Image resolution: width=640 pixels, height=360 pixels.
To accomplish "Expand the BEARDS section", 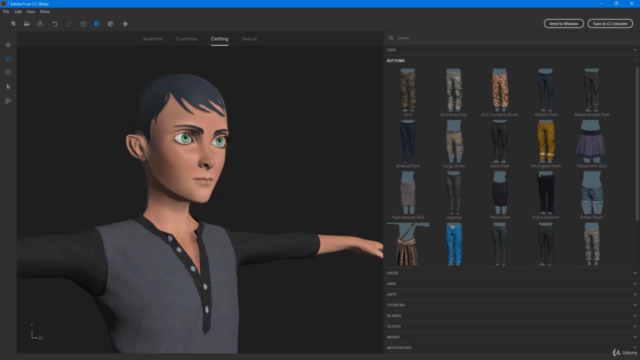I will click(511, 316).
